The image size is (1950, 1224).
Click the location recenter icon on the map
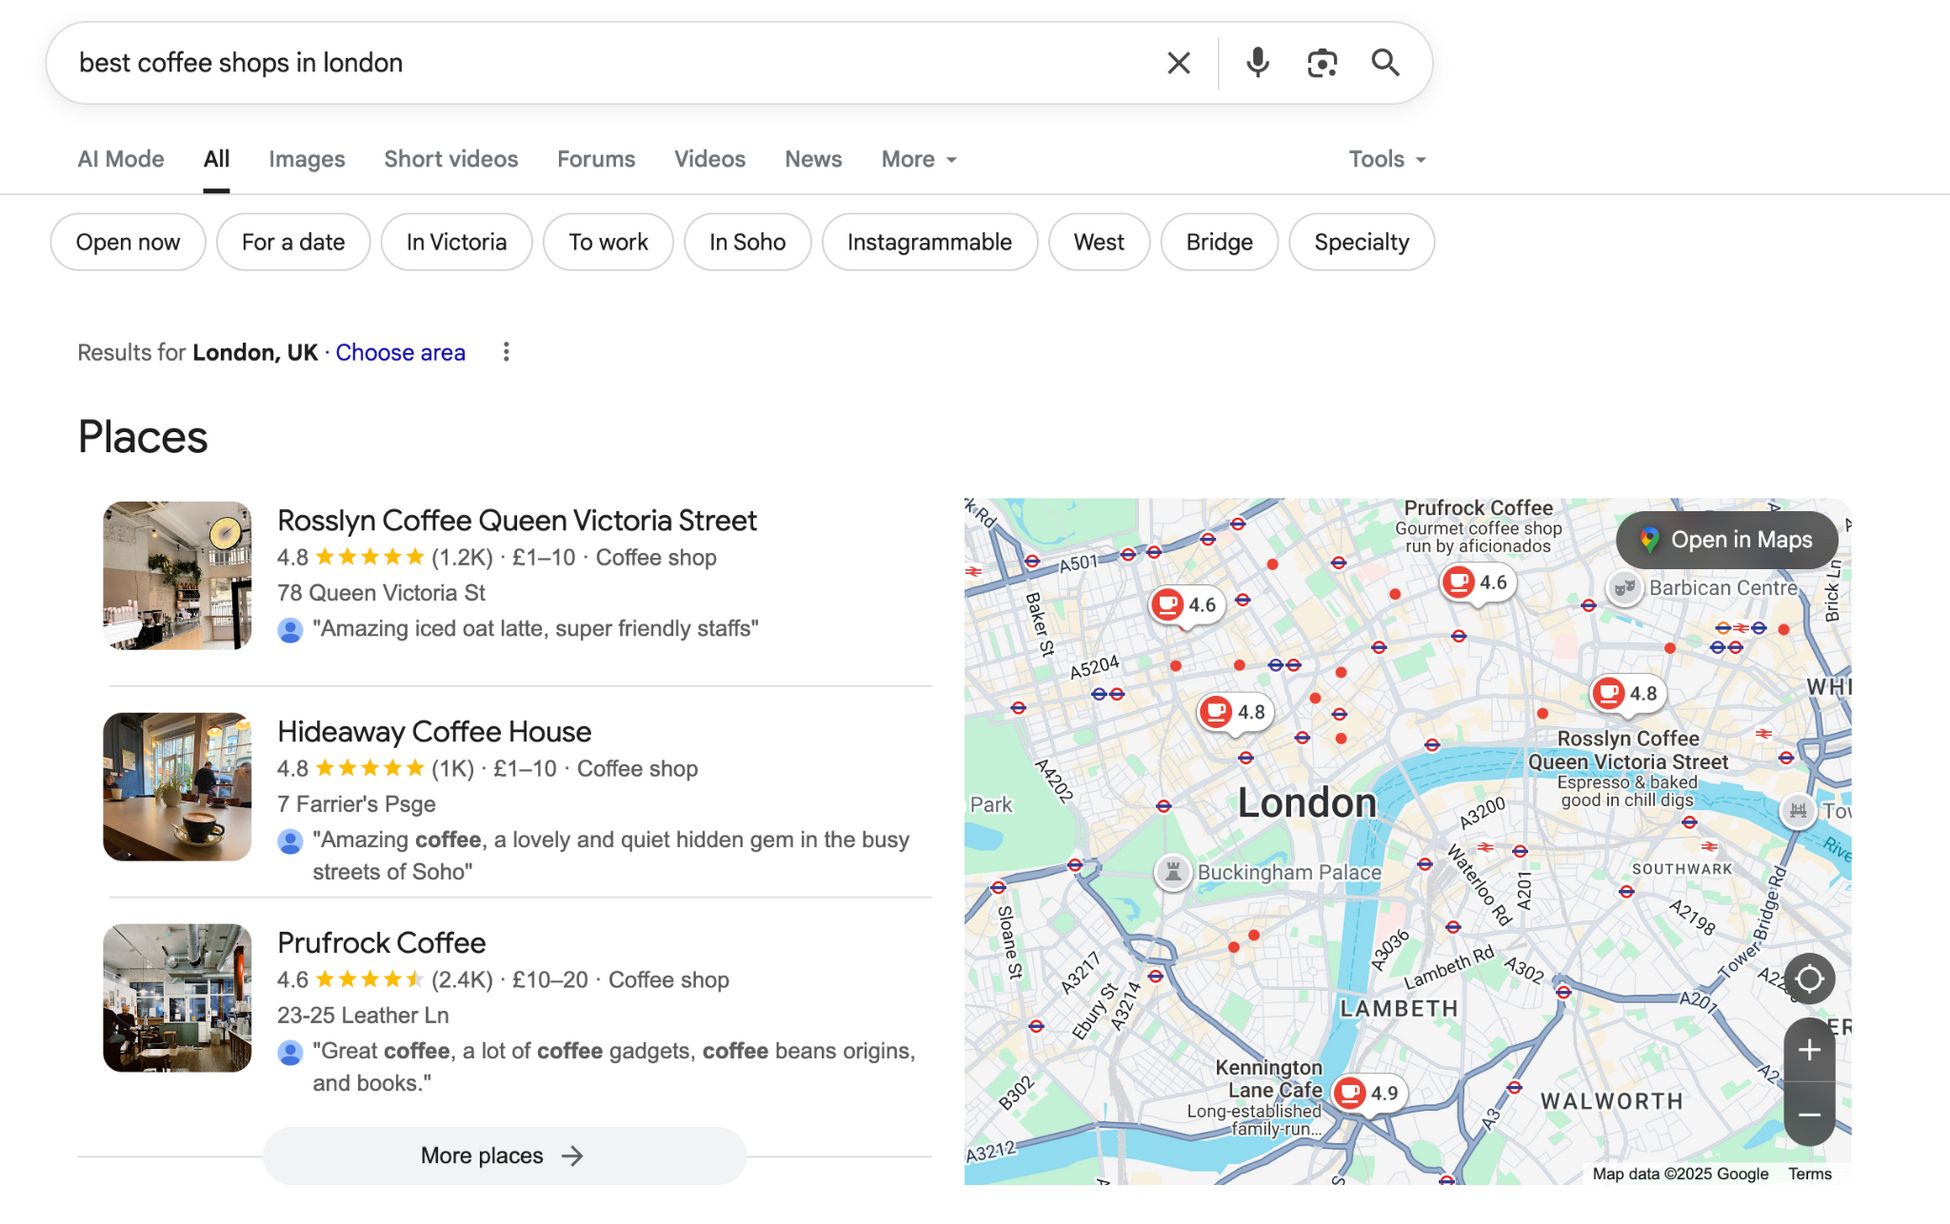(x=1809, y=980)
